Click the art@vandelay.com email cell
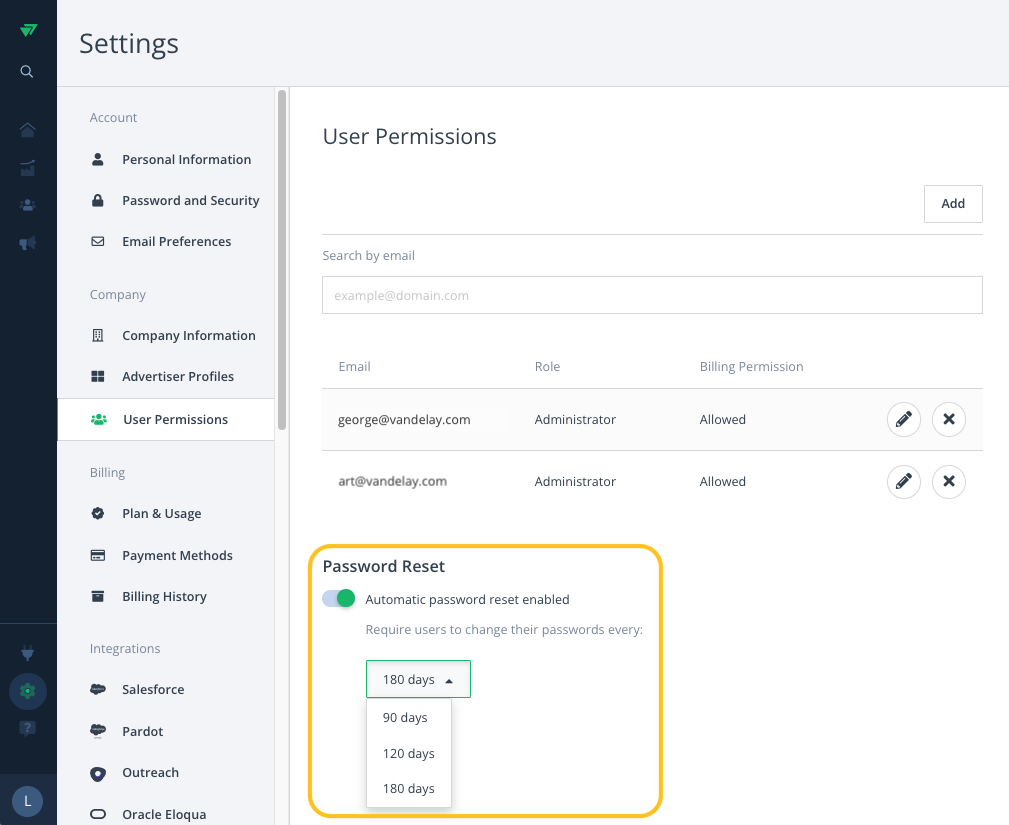Image resolution: width=1009 pixels, height=825 pixels. [x=393, y=481]
